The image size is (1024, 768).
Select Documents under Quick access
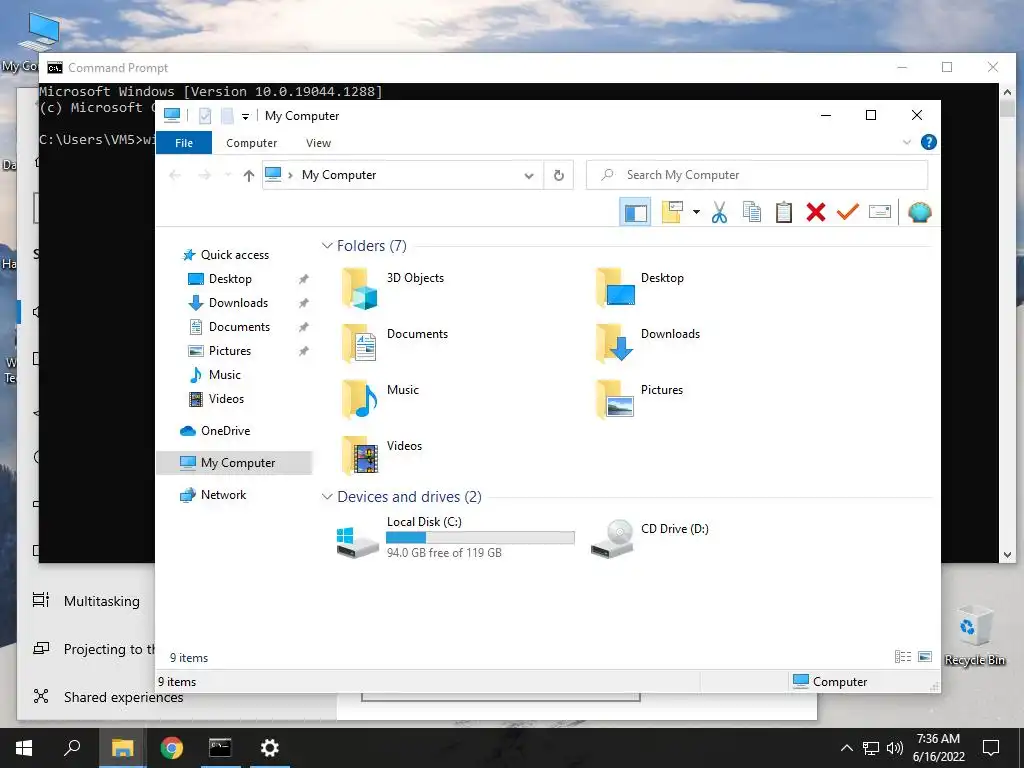[239, 327]
